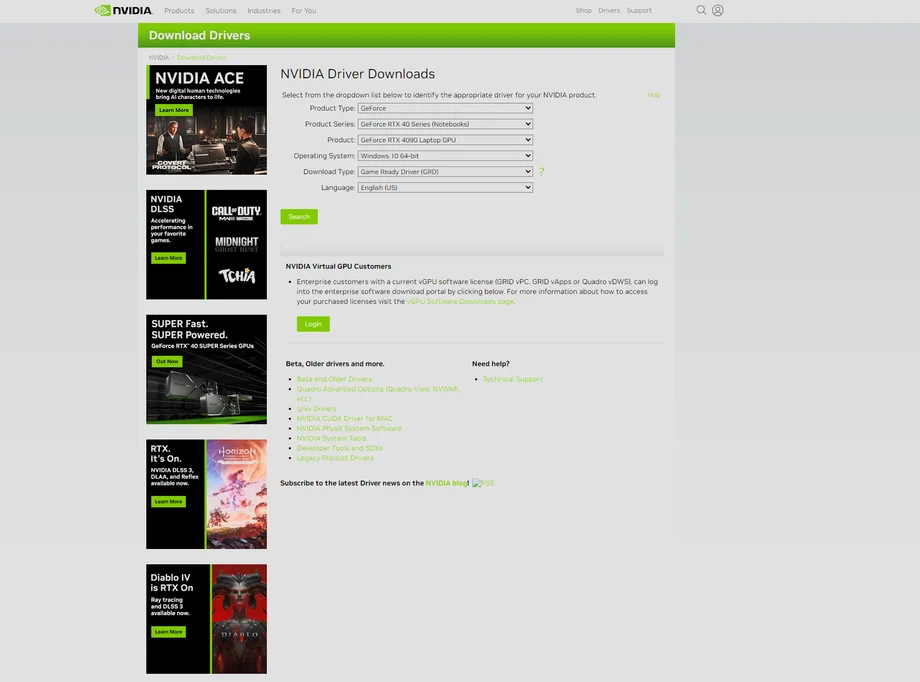Select the Language dropdown
This screenshot has width=920, height=682.
445,188
